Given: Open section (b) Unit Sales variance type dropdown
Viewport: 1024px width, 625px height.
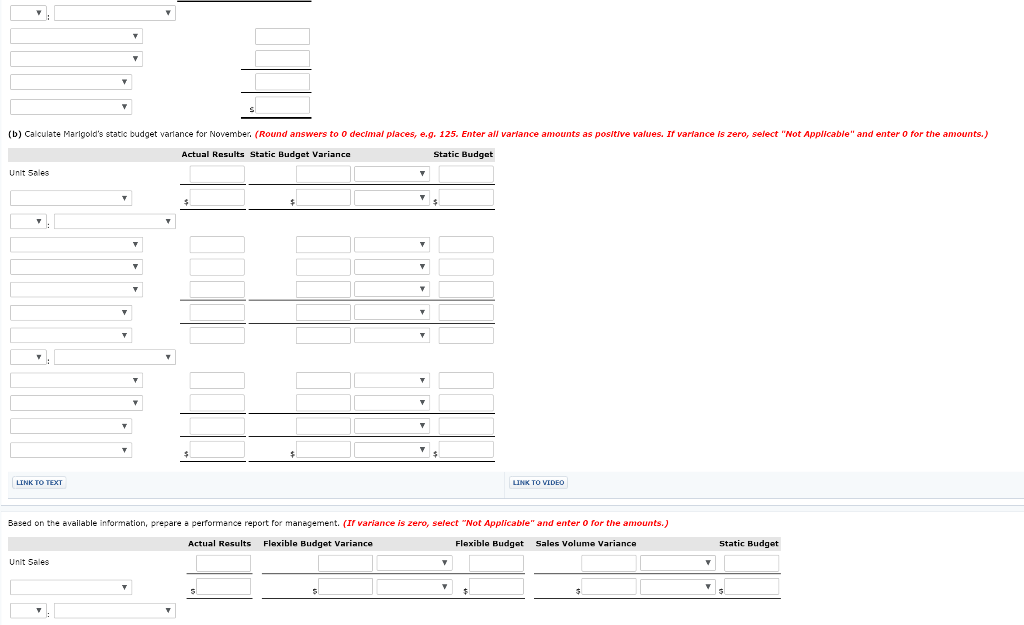Looking at the screenshot, I should click(x=392, y=174).
